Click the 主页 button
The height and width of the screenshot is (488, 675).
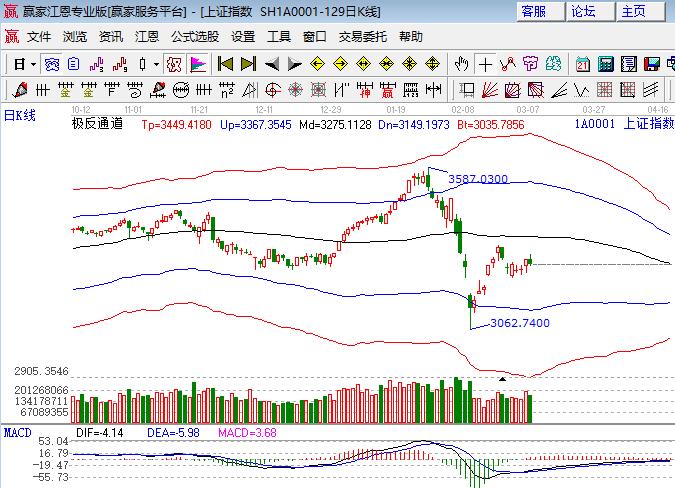(633, 12)
